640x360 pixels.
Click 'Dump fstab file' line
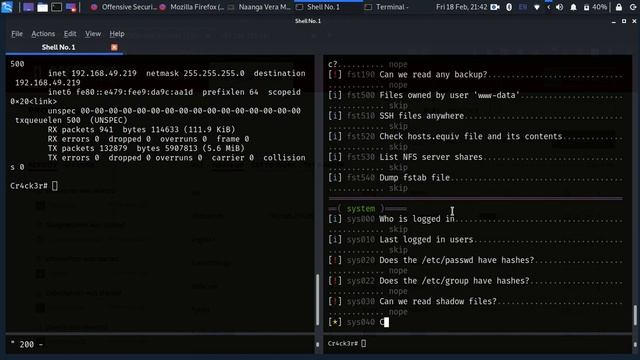(476, 178)
